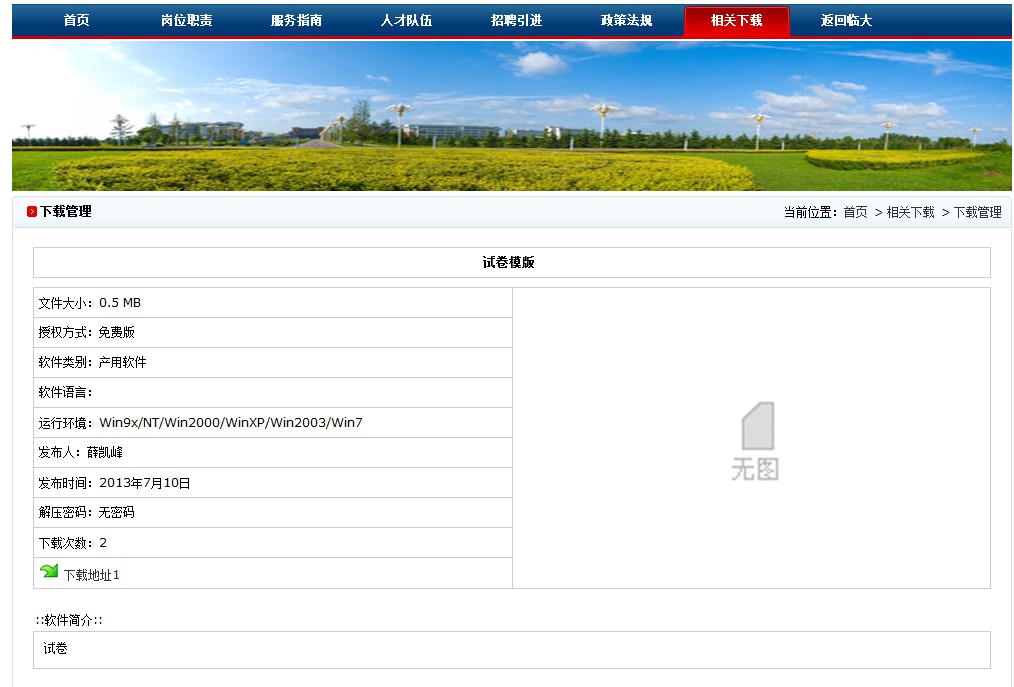Image resolution: width=1014 pixels, height=687 pixels.
Task: Click the red icon beside 下载管理 heading
Action: (x=32, y=212)
